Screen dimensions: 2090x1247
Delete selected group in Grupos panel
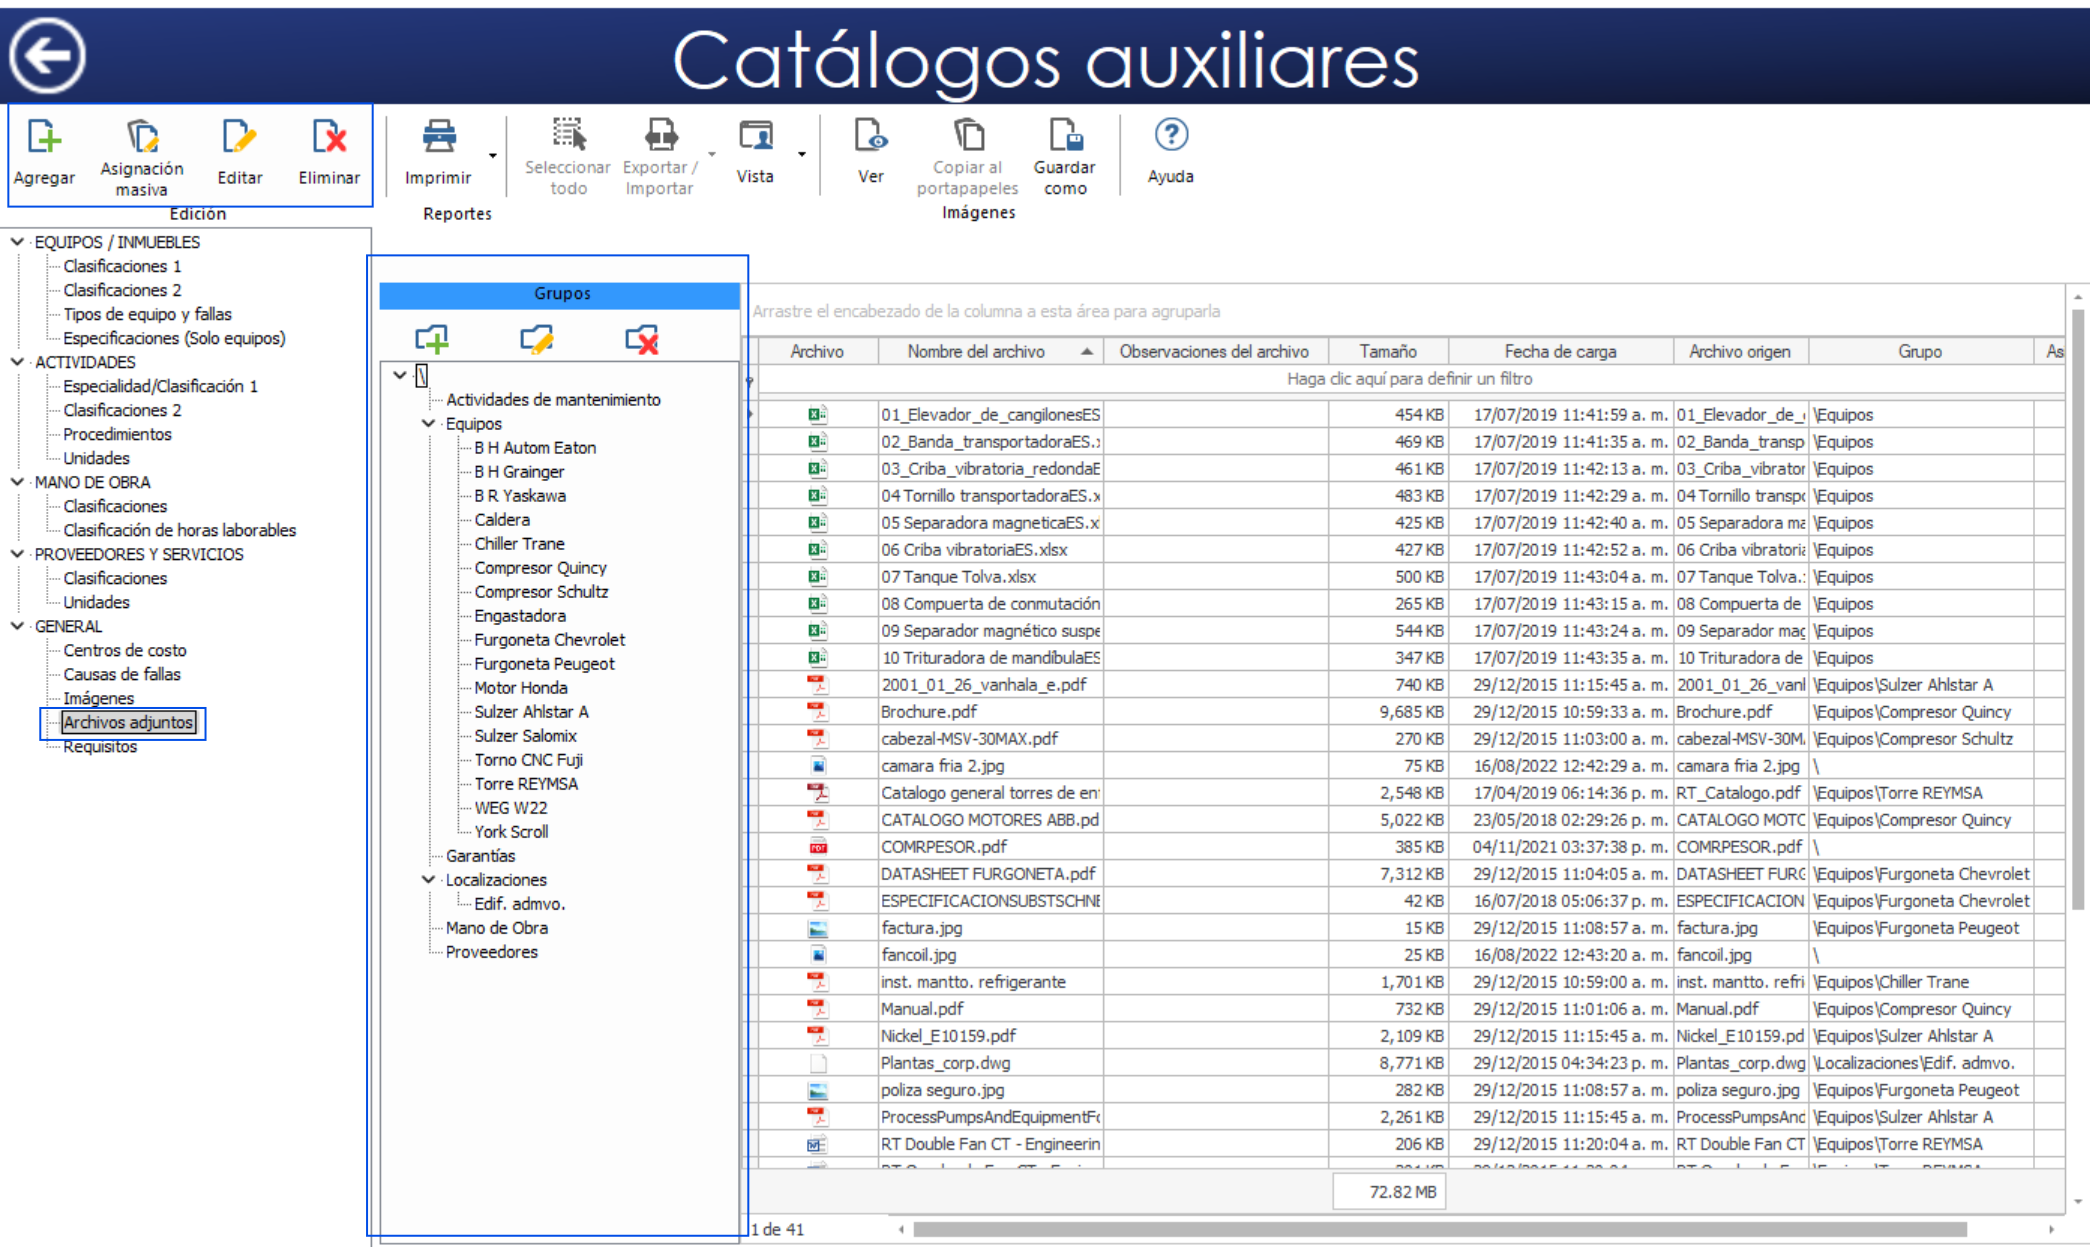642,340
